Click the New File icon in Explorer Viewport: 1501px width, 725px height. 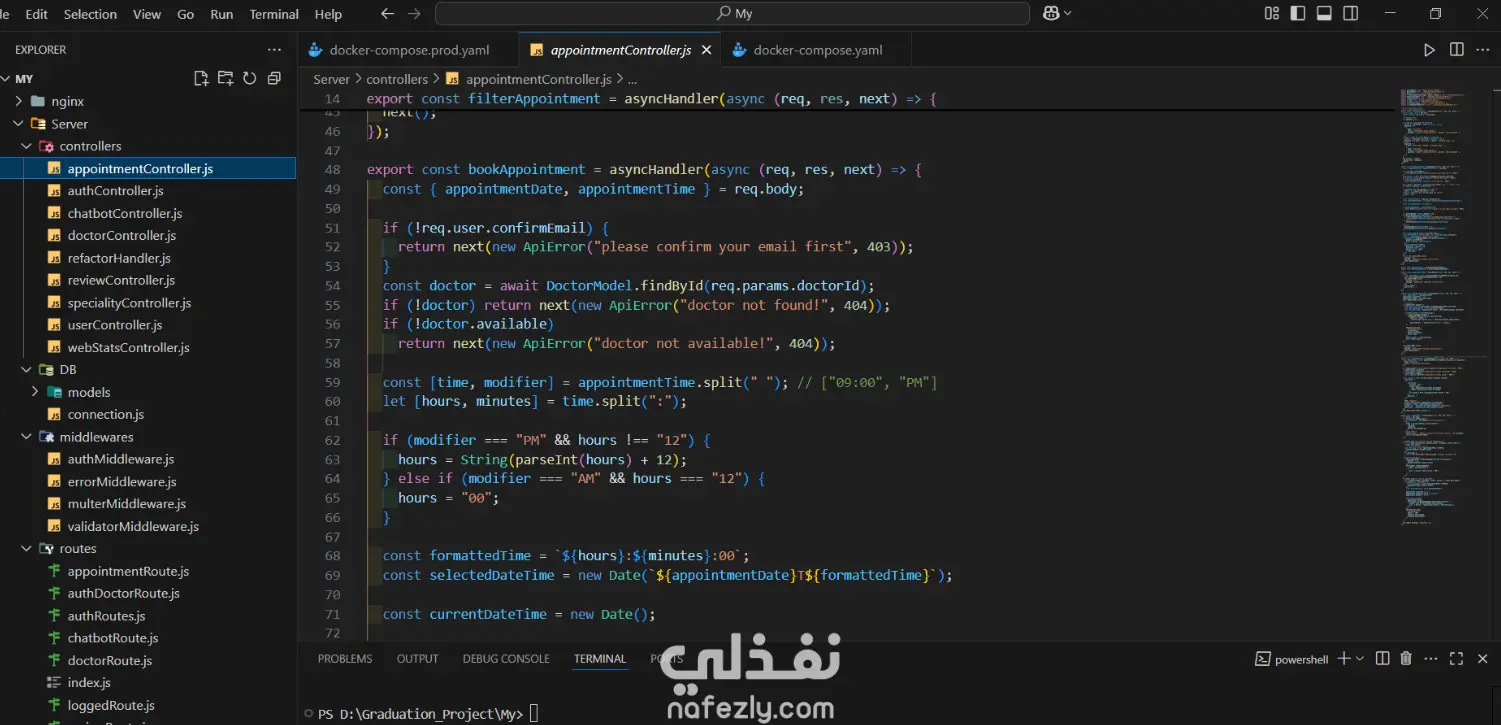coord(201,78)
